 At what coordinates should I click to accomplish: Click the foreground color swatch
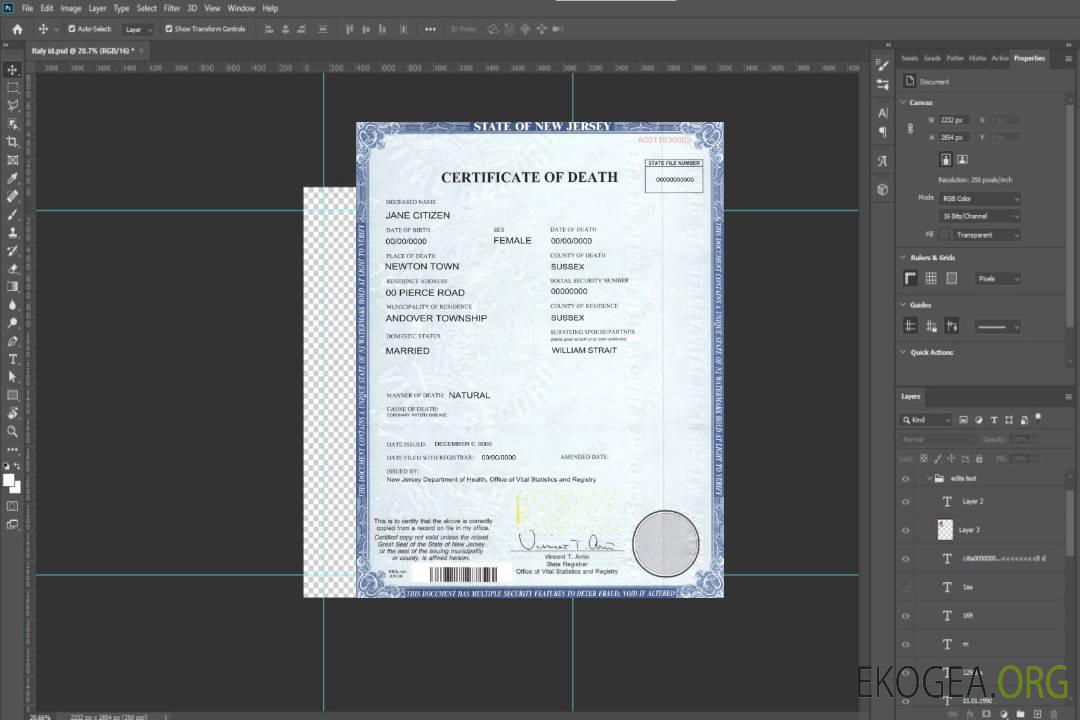click(x=8, y=480)
